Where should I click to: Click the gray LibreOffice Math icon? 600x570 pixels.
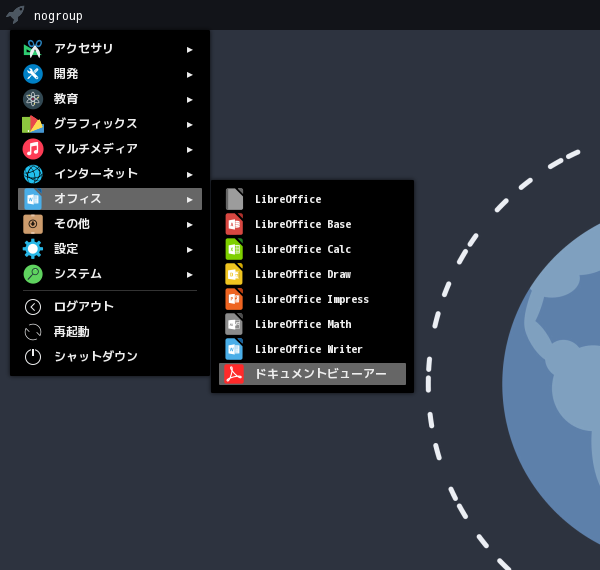(234, 324)
